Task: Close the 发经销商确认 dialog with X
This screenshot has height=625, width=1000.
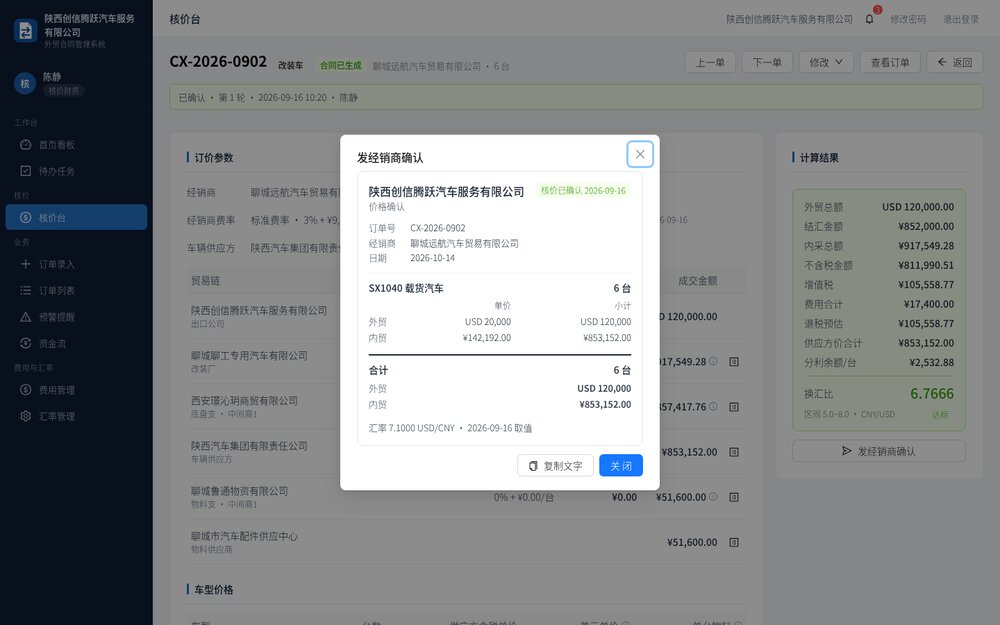Action: coord(640,154)
